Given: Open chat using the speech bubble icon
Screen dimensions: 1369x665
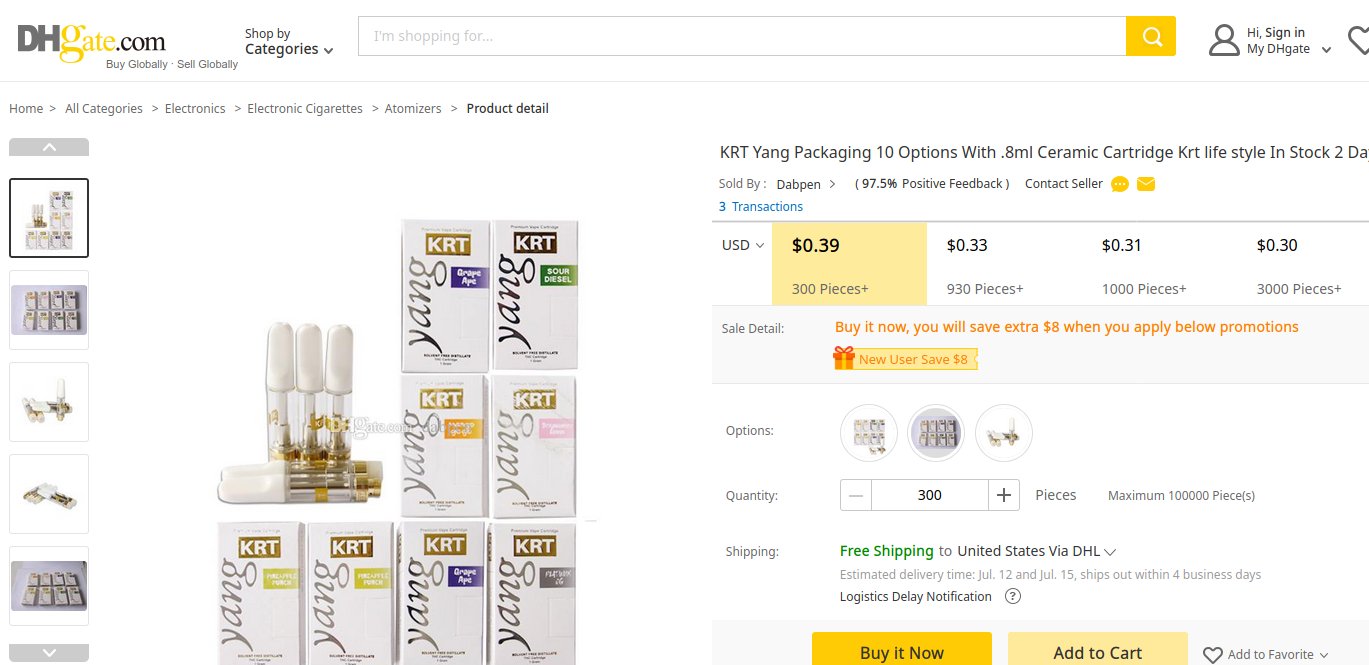Looking at the screenshot, I should point(1119,184).
